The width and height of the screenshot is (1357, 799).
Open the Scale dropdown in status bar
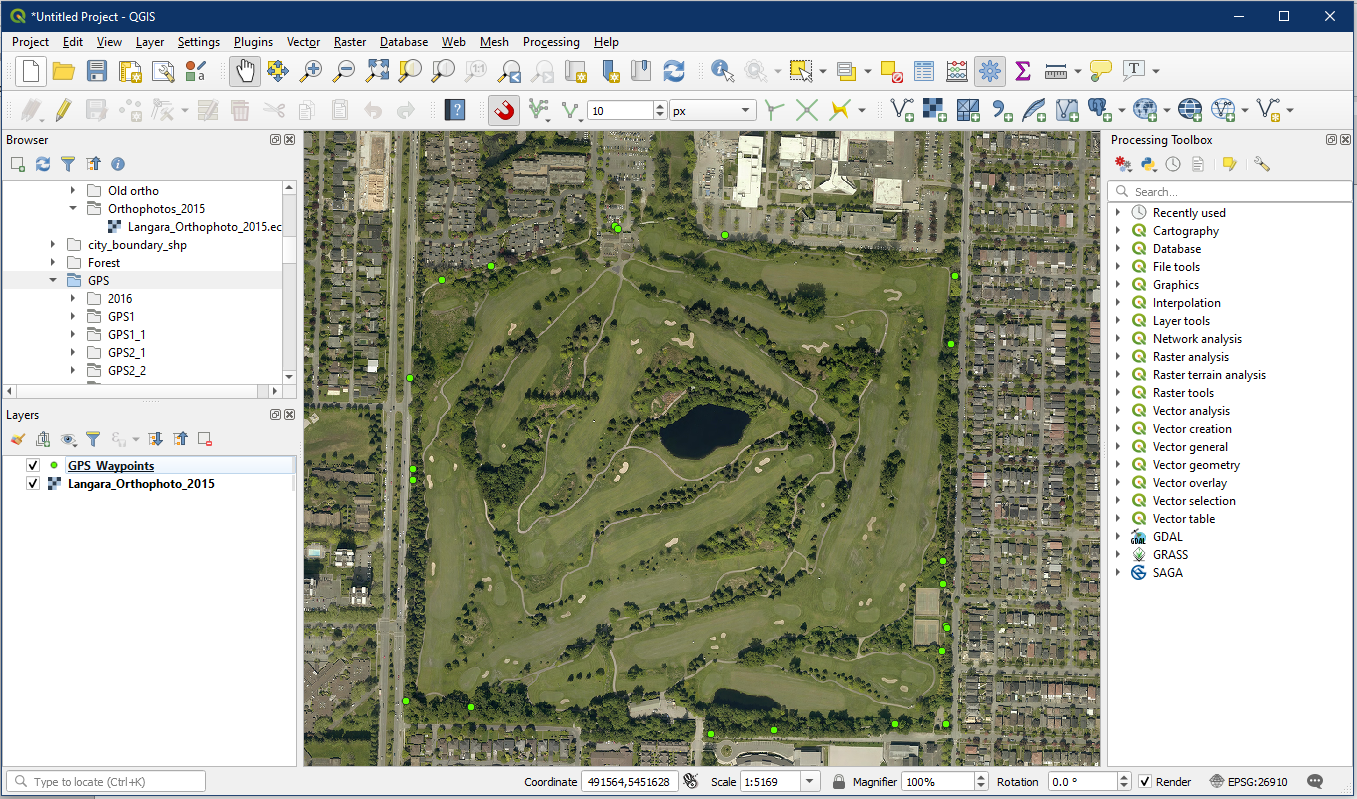(810, 782)
